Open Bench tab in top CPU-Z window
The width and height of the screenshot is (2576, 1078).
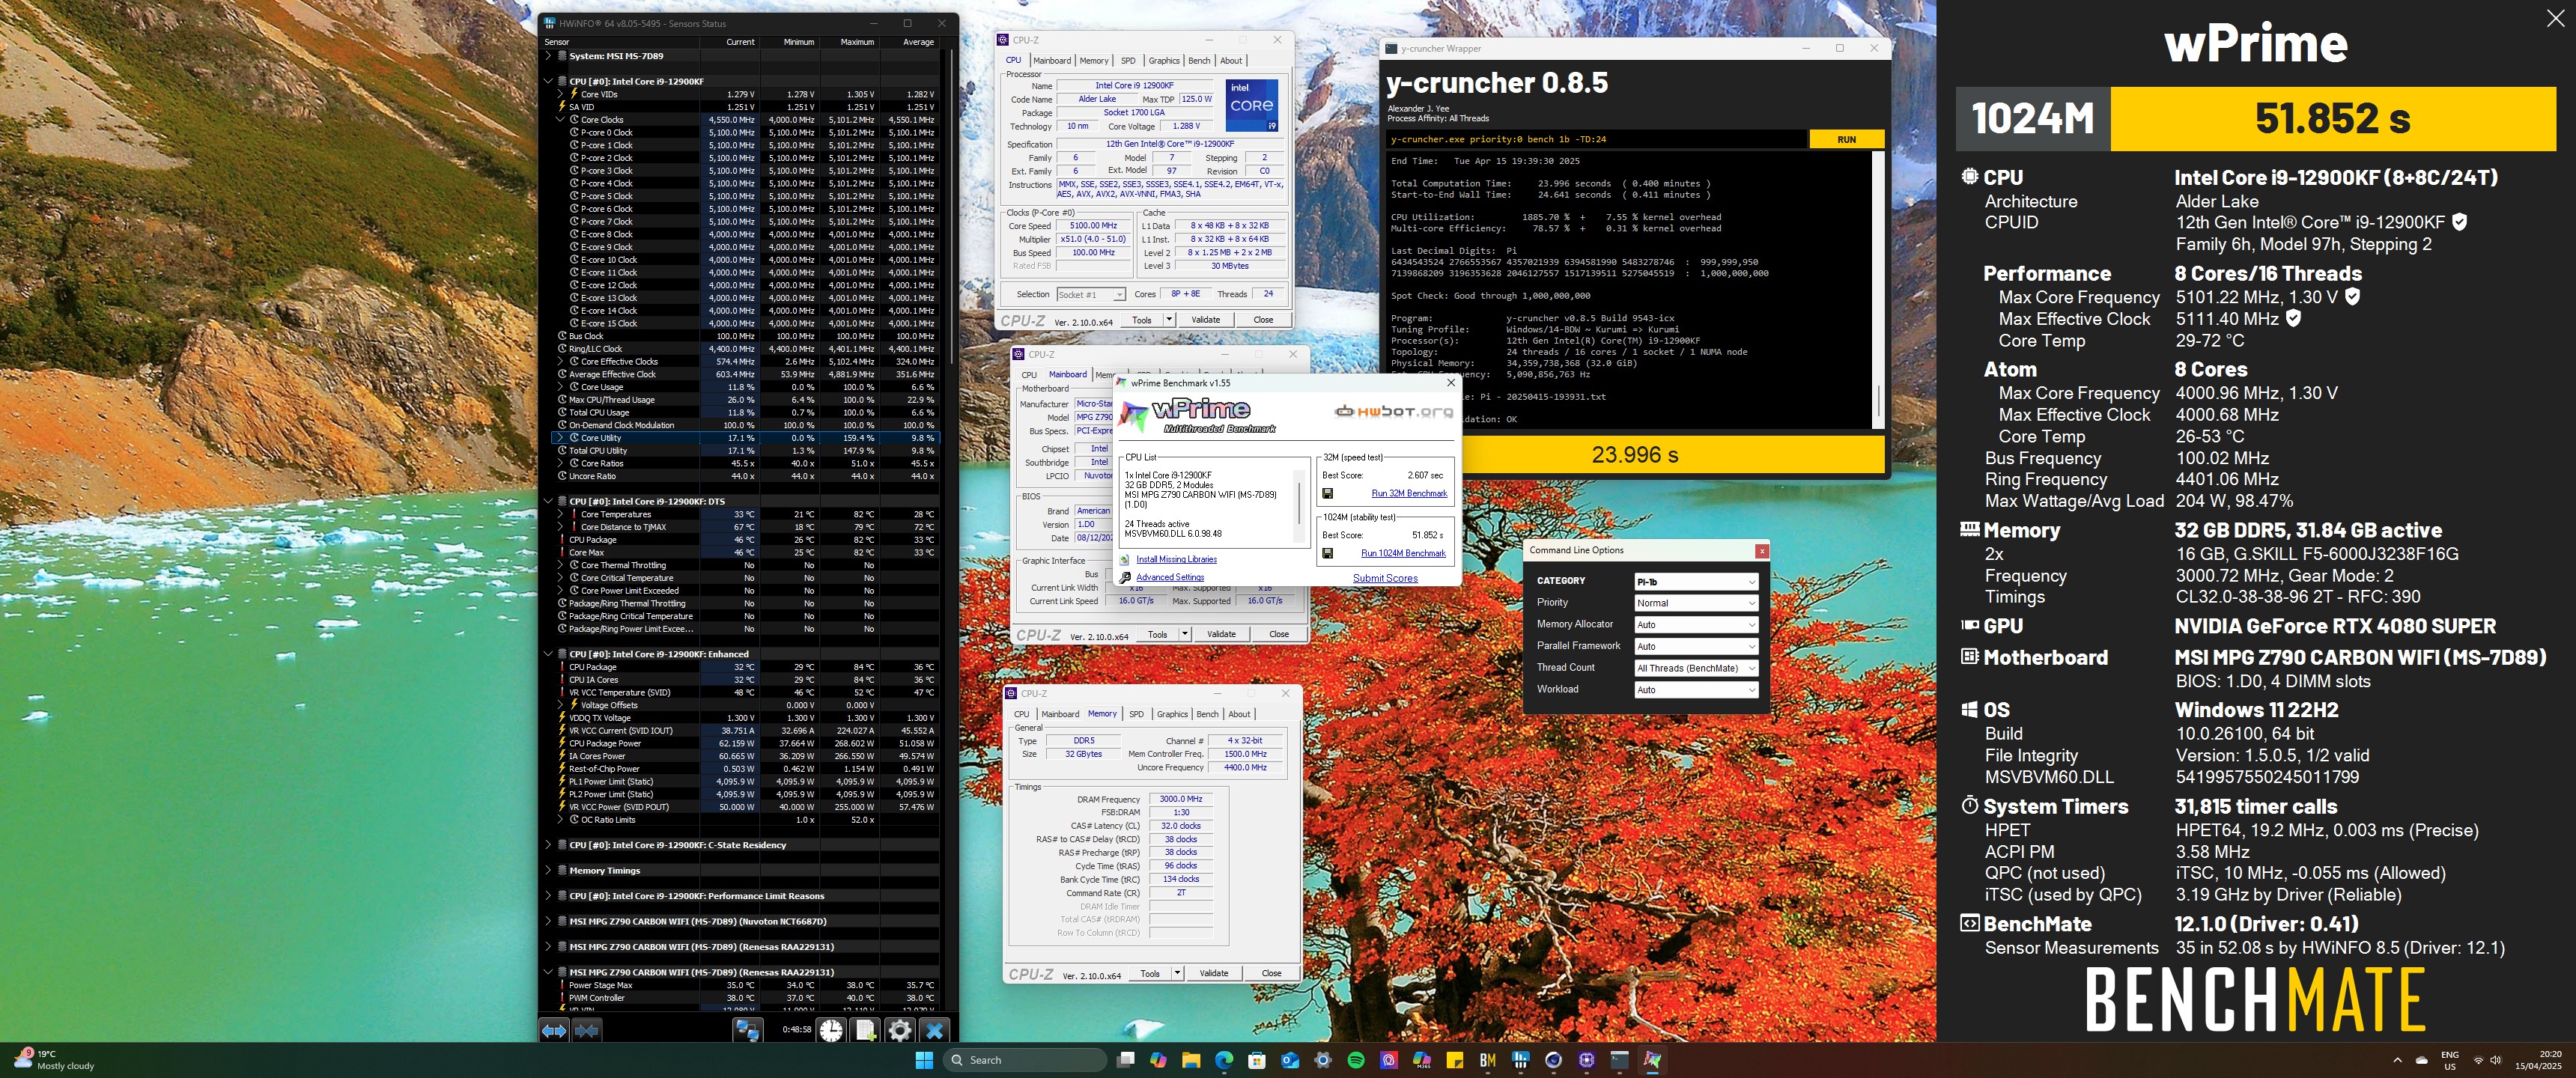click(1200, 61)
